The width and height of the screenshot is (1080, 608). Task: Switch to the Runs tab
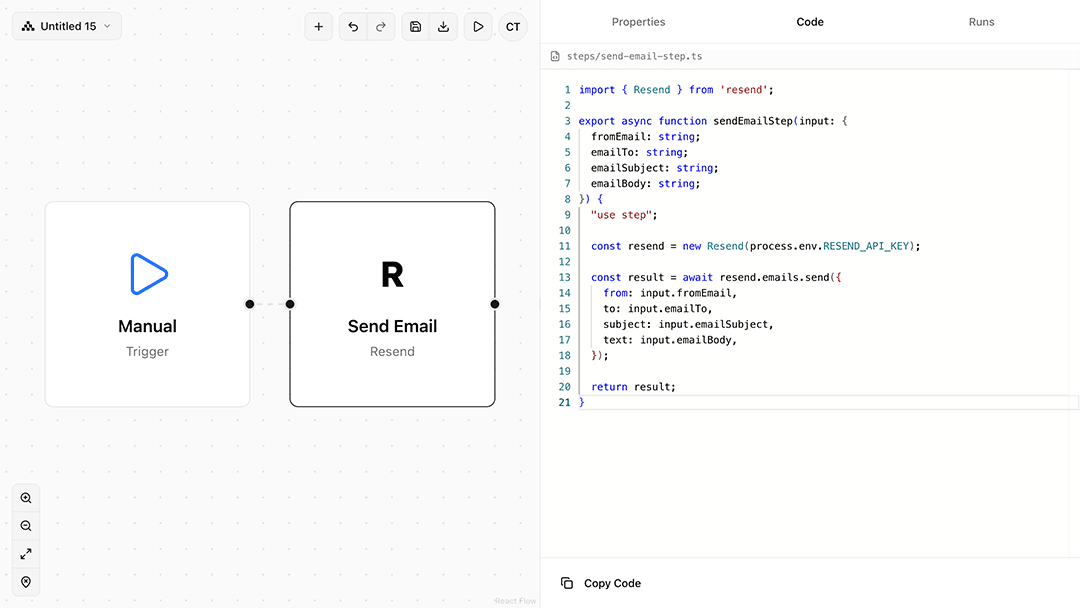click(981, 22)
